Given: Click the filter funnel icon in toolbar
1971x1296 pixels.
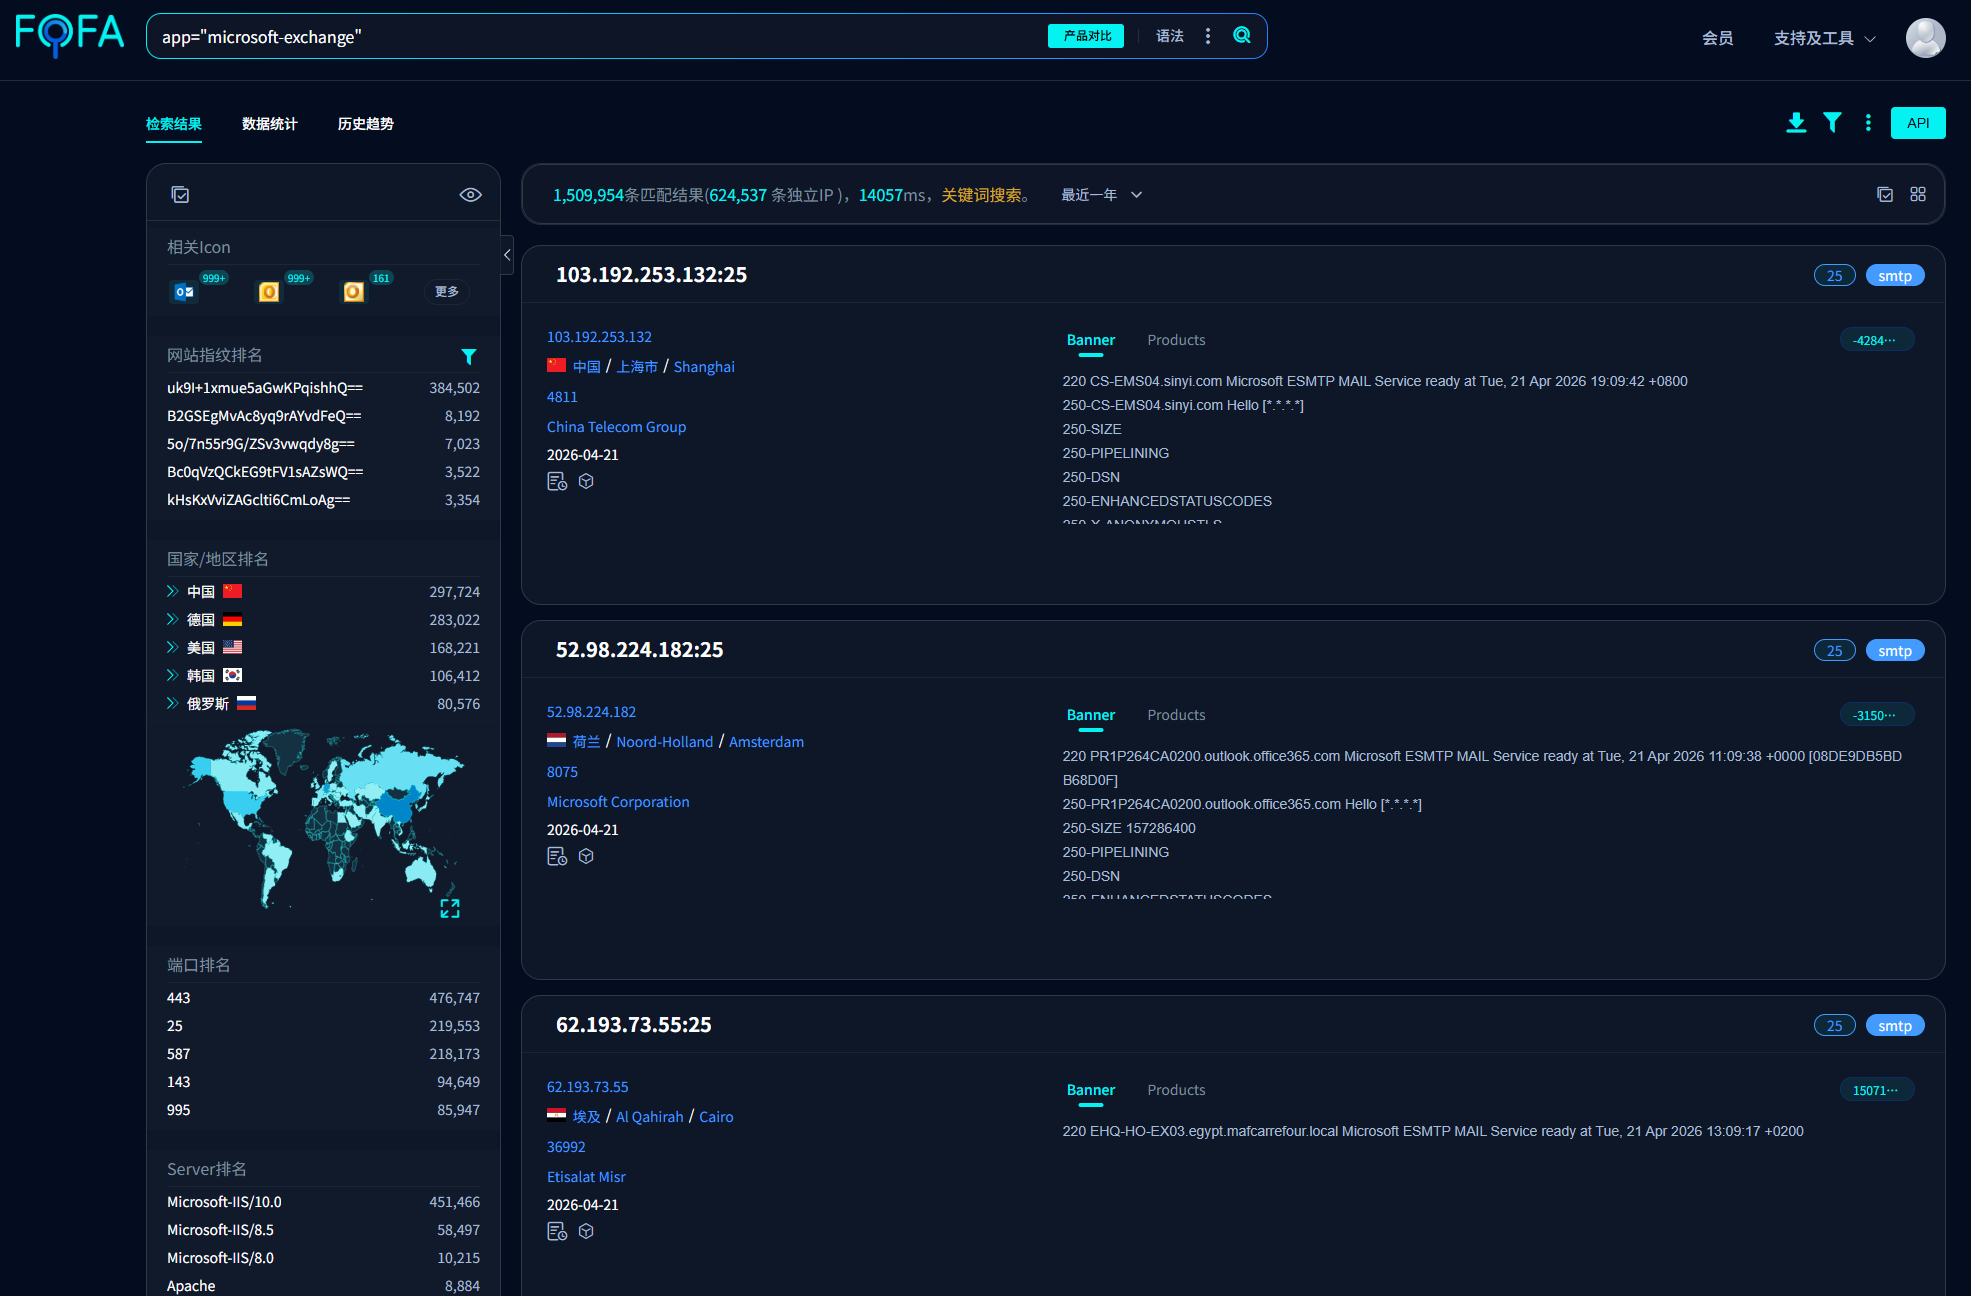Looking at the screenshot, I should (x=1832, y=123).
